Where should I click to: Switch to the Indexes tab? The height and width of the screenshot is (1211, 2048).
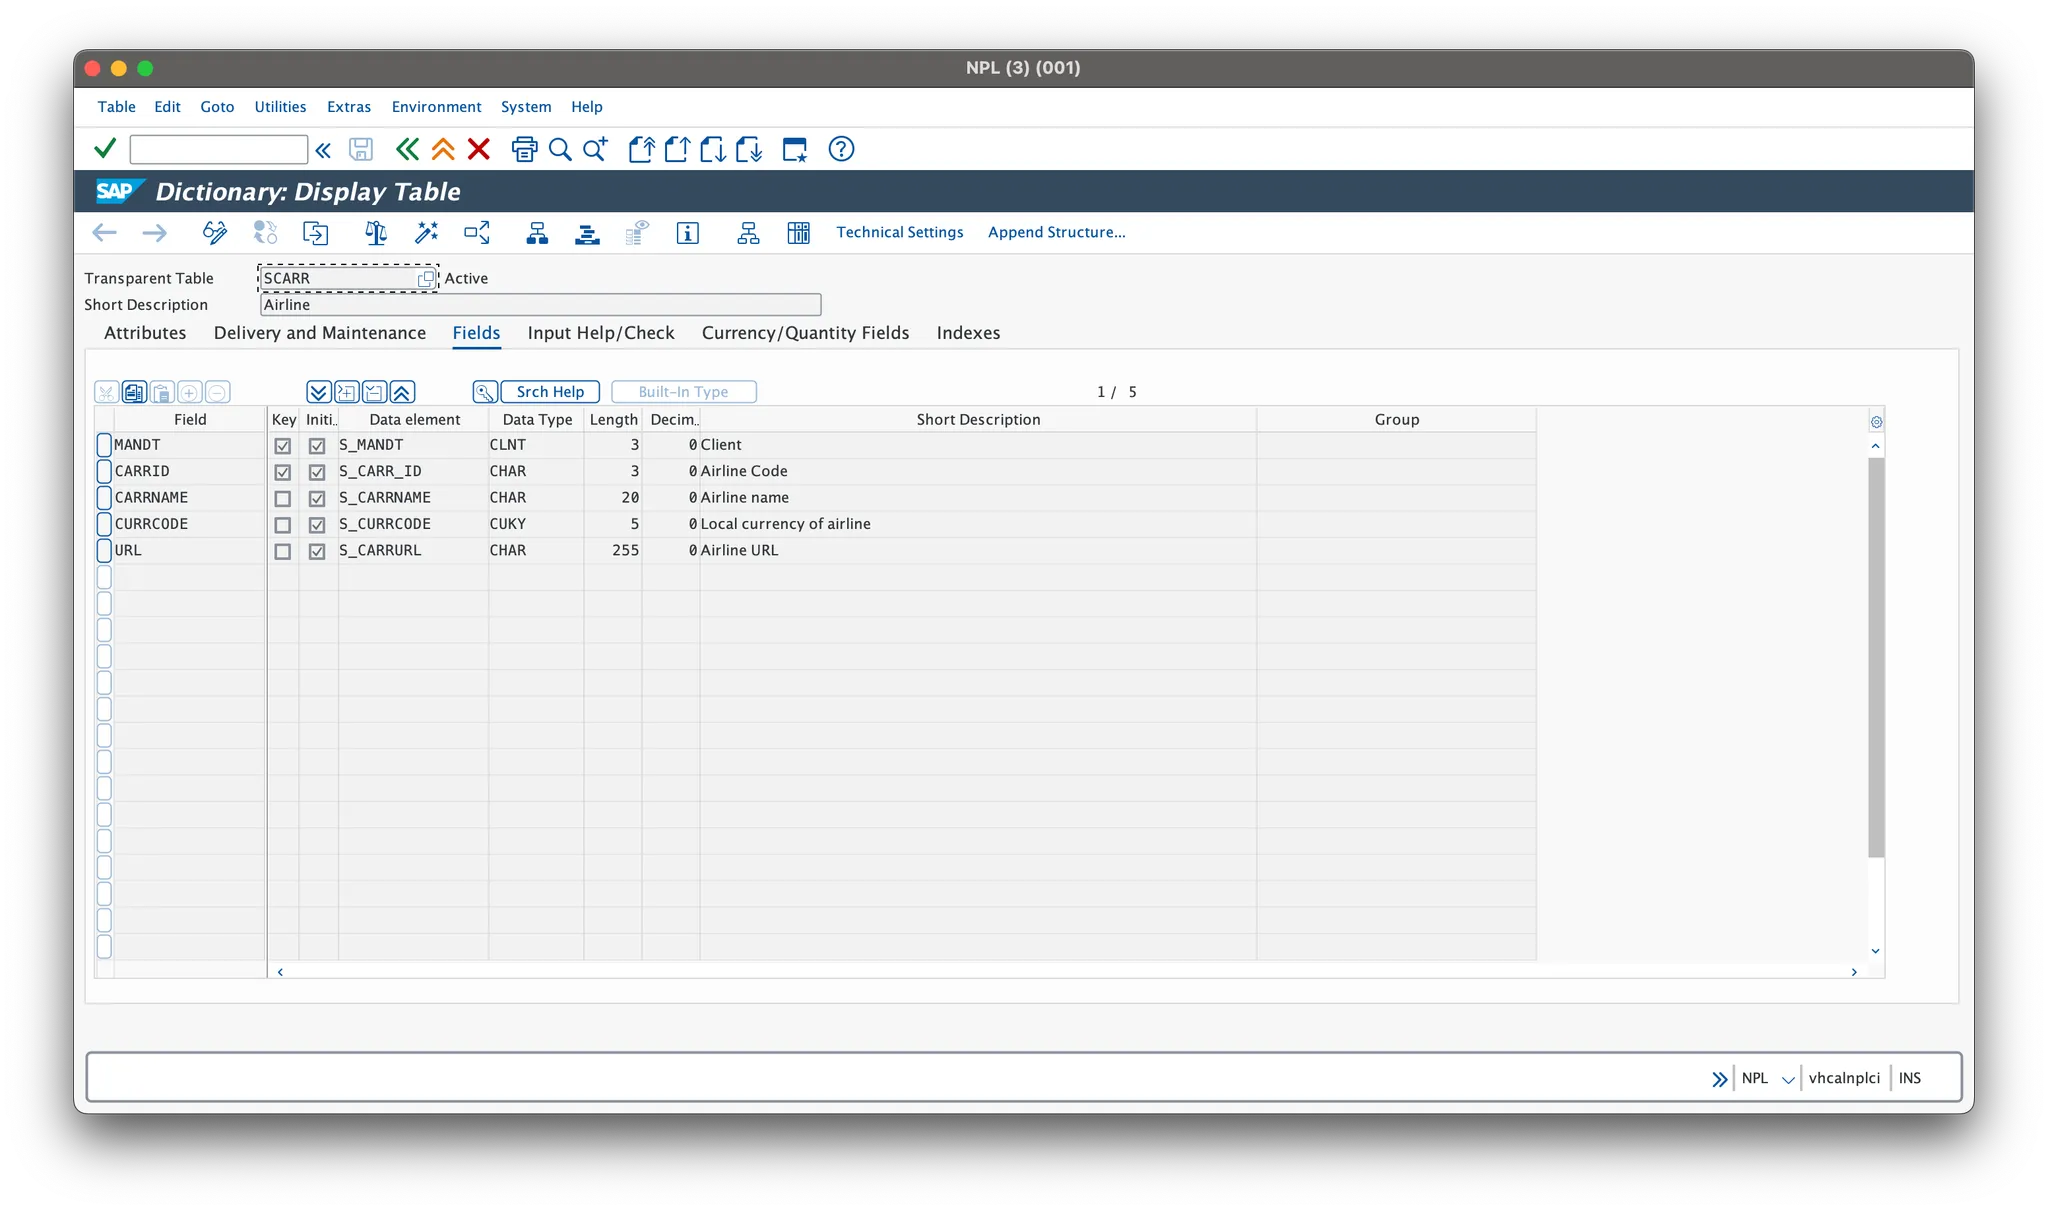(x=968, y=333)
